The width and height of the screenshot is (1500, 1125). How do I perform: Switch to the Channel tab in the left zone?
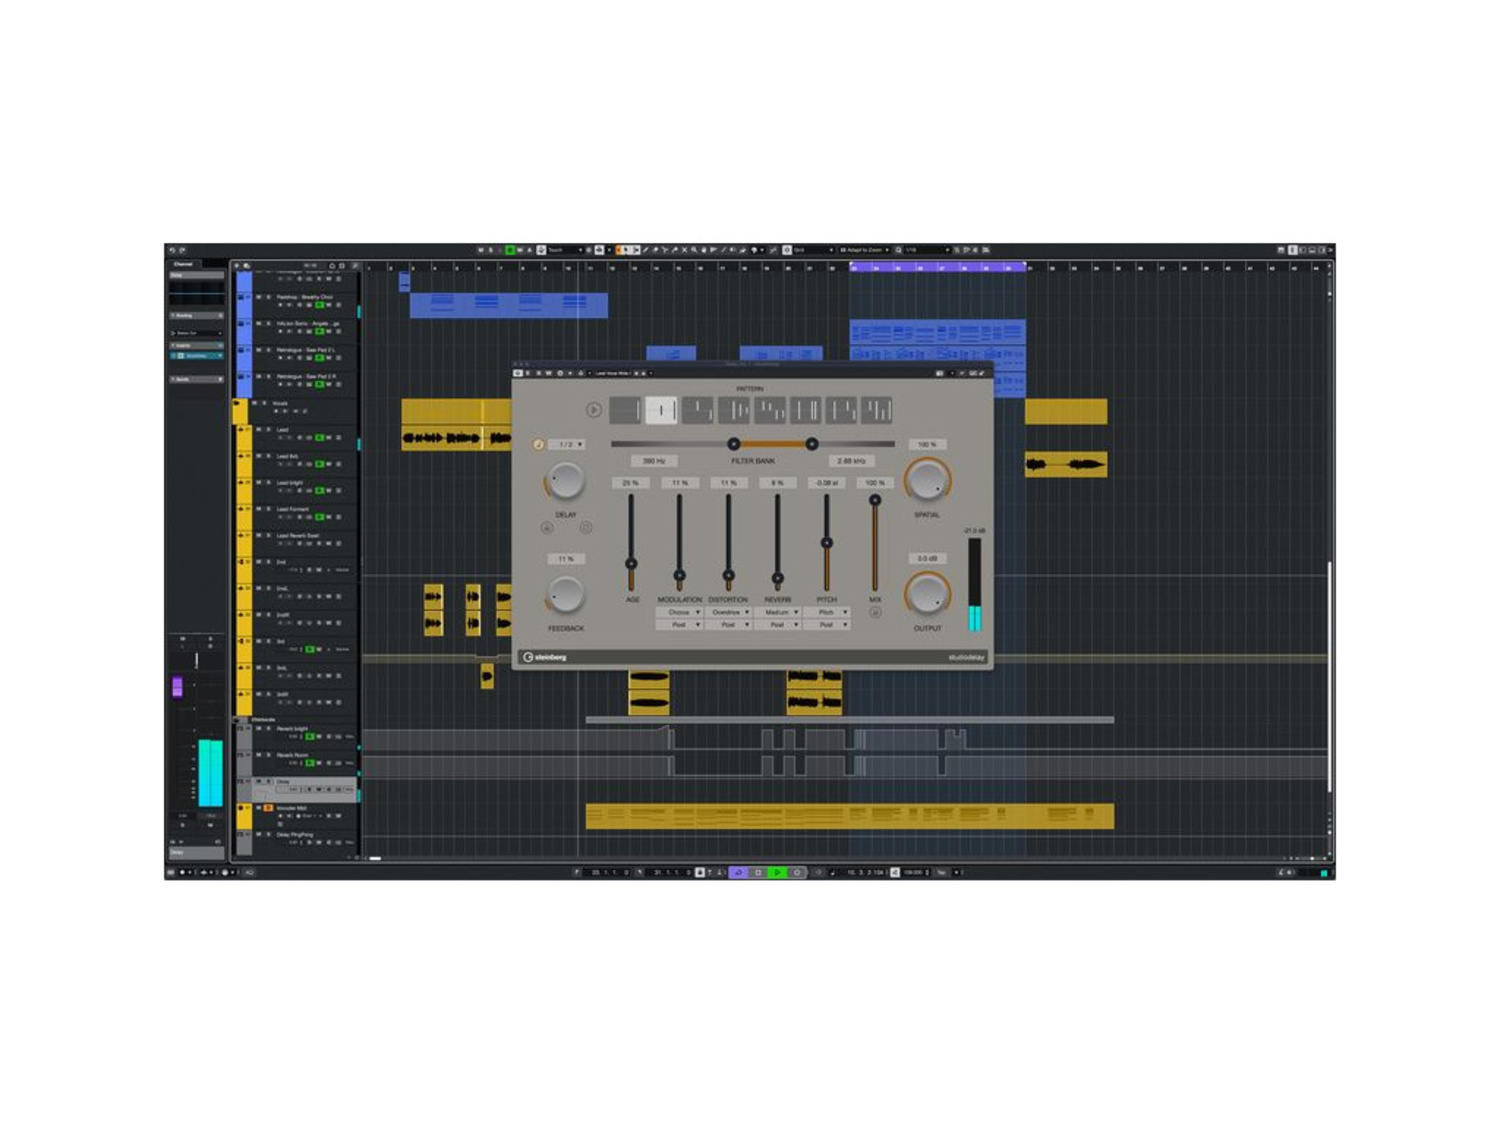183,264
